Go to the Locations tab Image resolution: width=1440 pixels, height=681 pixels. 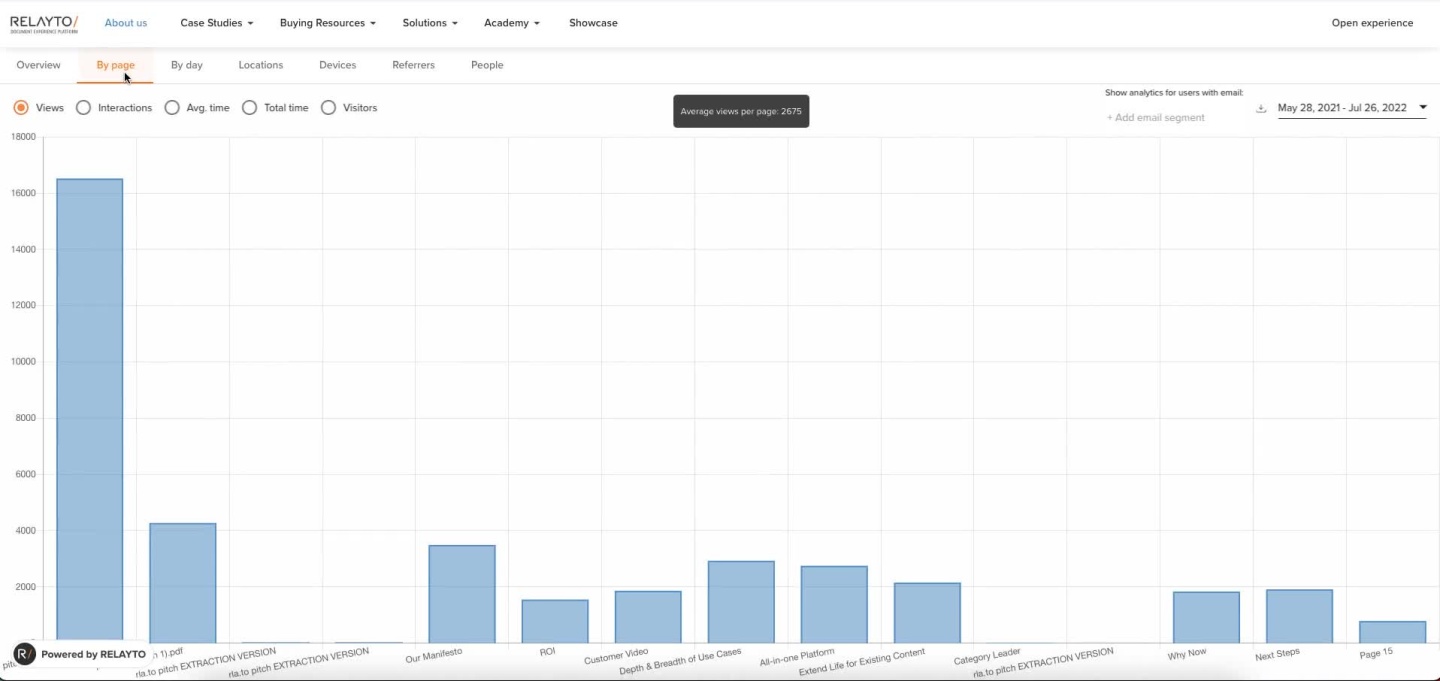260,65
